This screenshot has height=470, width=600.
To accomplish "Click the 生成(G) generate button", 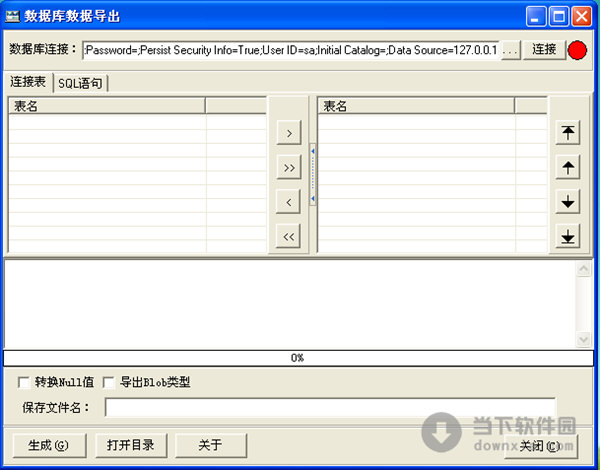I will (x=49, y=445).
